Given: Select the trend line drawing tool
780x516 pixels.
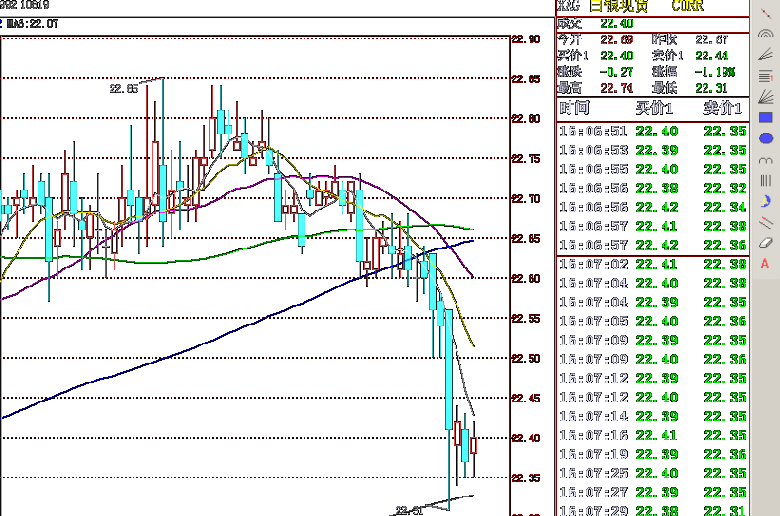Looking at the screenshot, I should pos(766,10).
